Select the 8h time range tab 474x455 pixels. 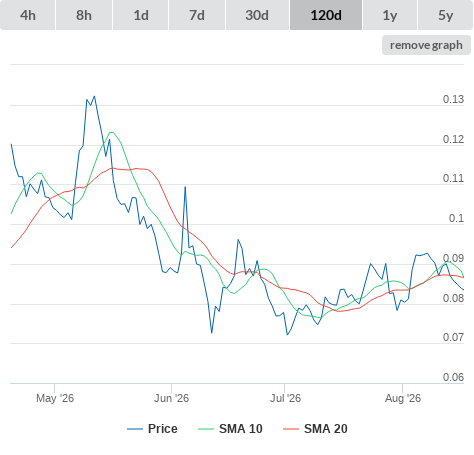pos(84,15)
